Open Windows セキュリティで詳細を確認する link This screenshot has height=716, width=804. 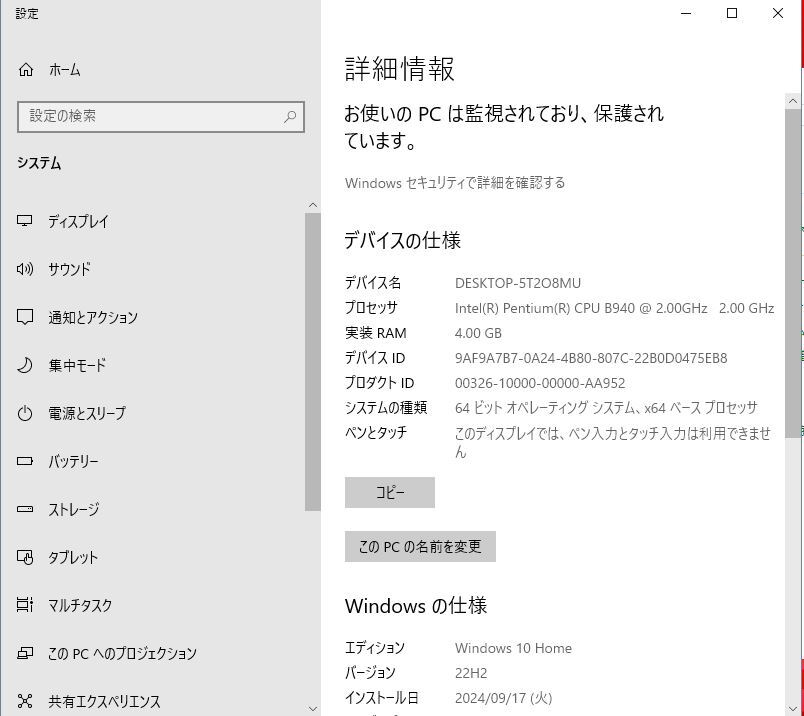455,183
